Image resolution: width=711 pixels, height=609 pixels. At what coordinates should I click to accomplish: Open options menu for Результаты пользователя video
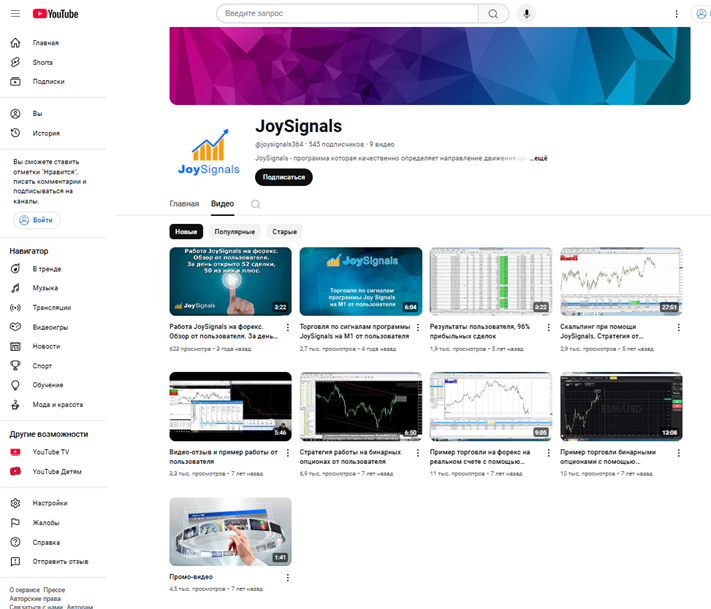tap(548, 327)
